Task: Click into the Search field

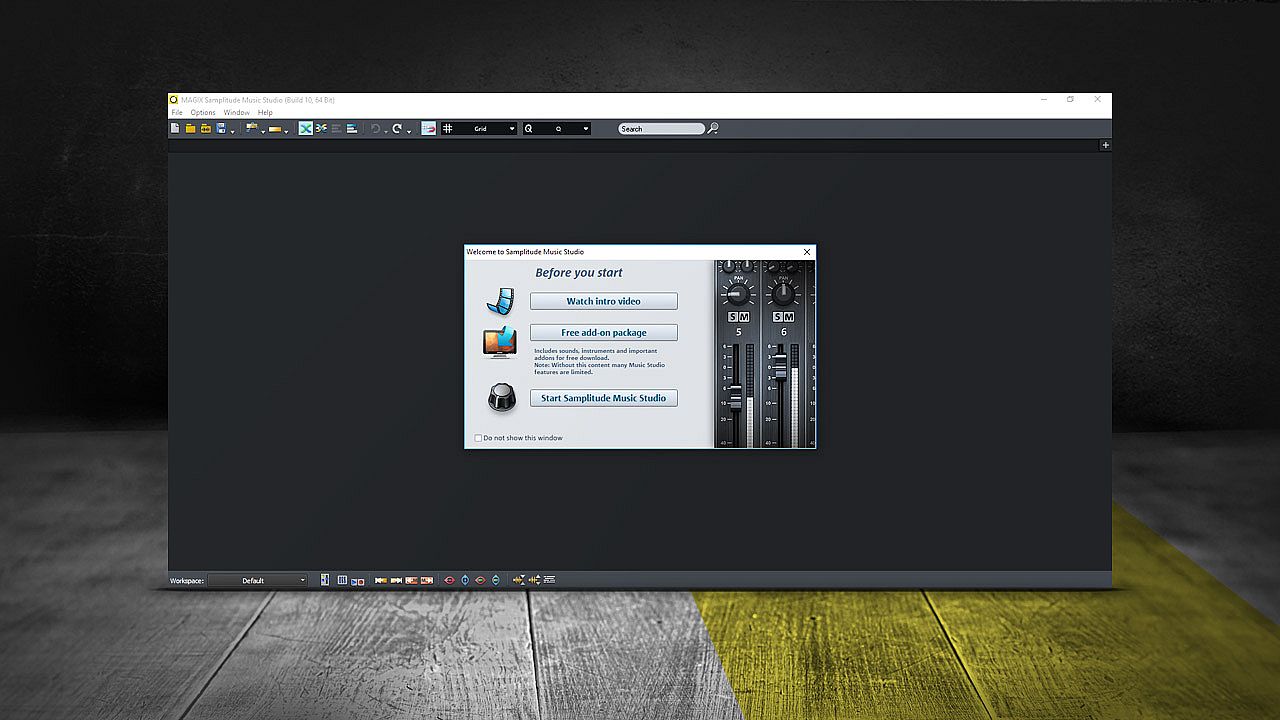Action: coord(660,129)
